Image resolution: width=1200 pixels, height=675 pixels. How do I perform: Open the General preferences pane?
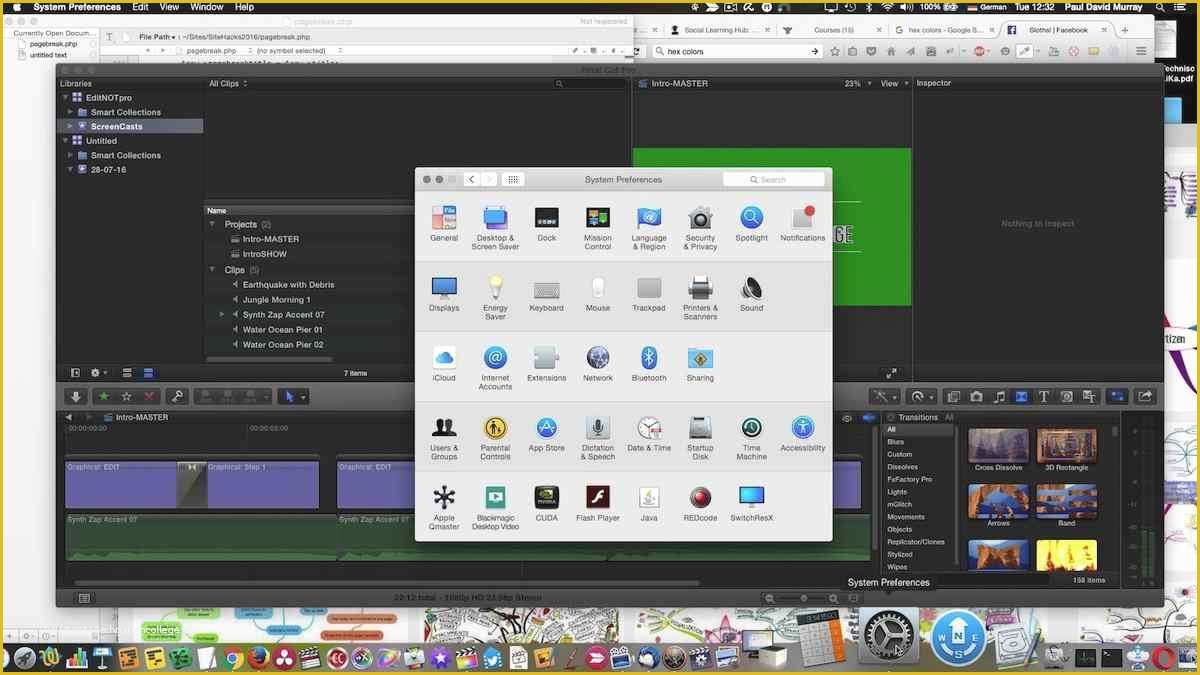coord(444,225)
